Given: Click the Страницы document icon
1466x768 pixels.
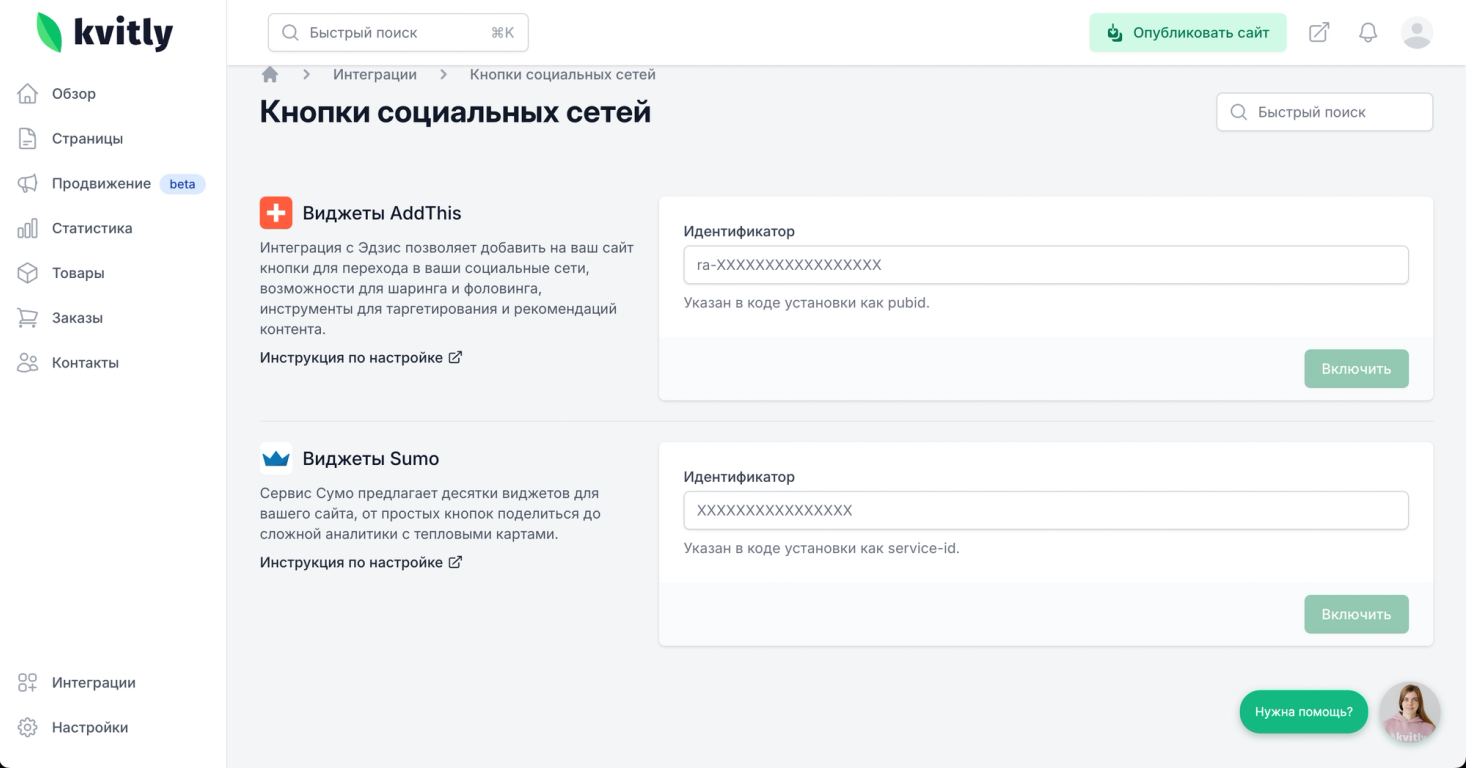Looking at the screenshot, I should pos(28,139).
